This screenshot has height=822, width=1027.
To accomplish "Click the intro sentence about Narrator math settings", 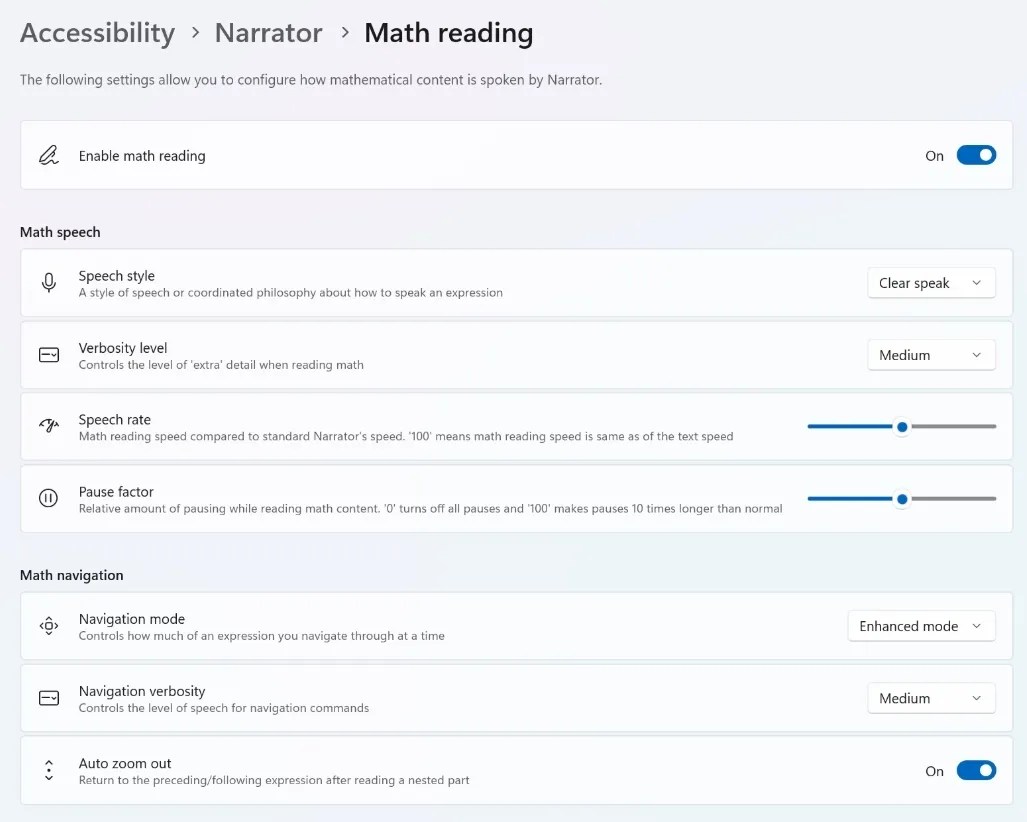I will [310, 80].
